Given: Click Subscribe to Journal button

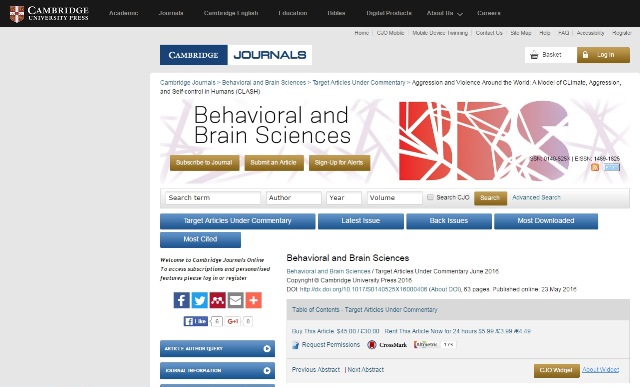Looking at the screenshot, I should click(x=204, y=162).
